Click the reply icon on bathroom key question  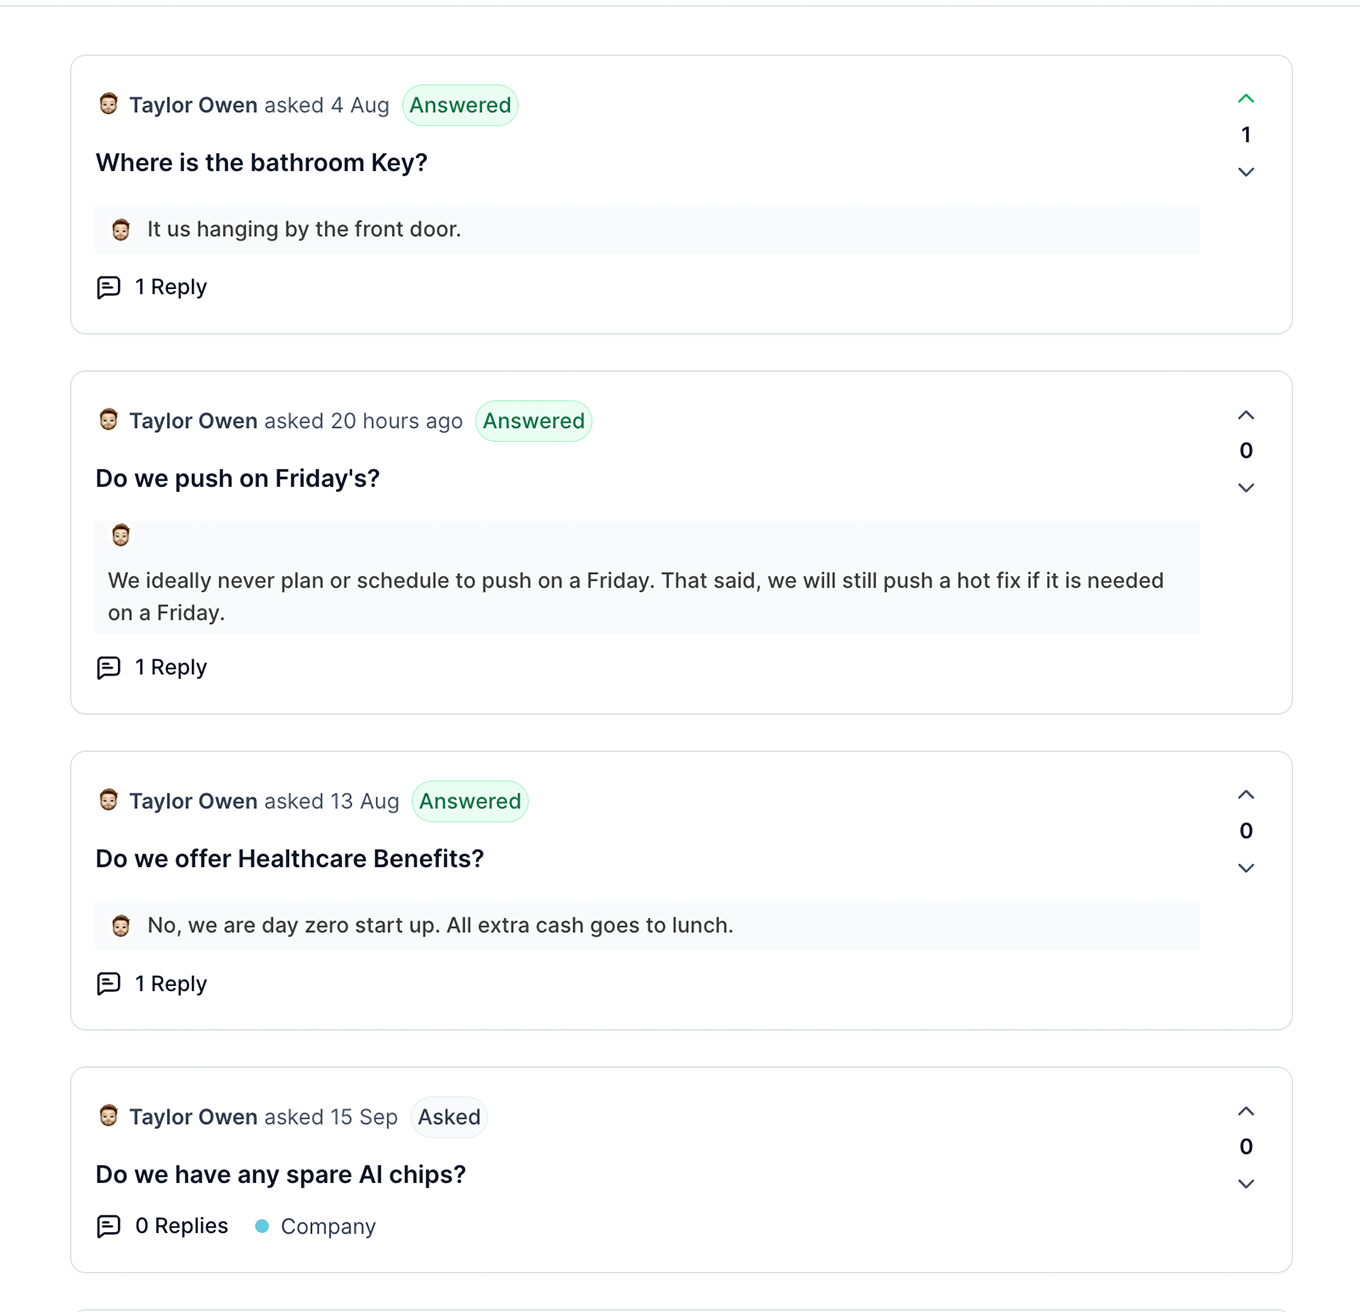(110, 287)
